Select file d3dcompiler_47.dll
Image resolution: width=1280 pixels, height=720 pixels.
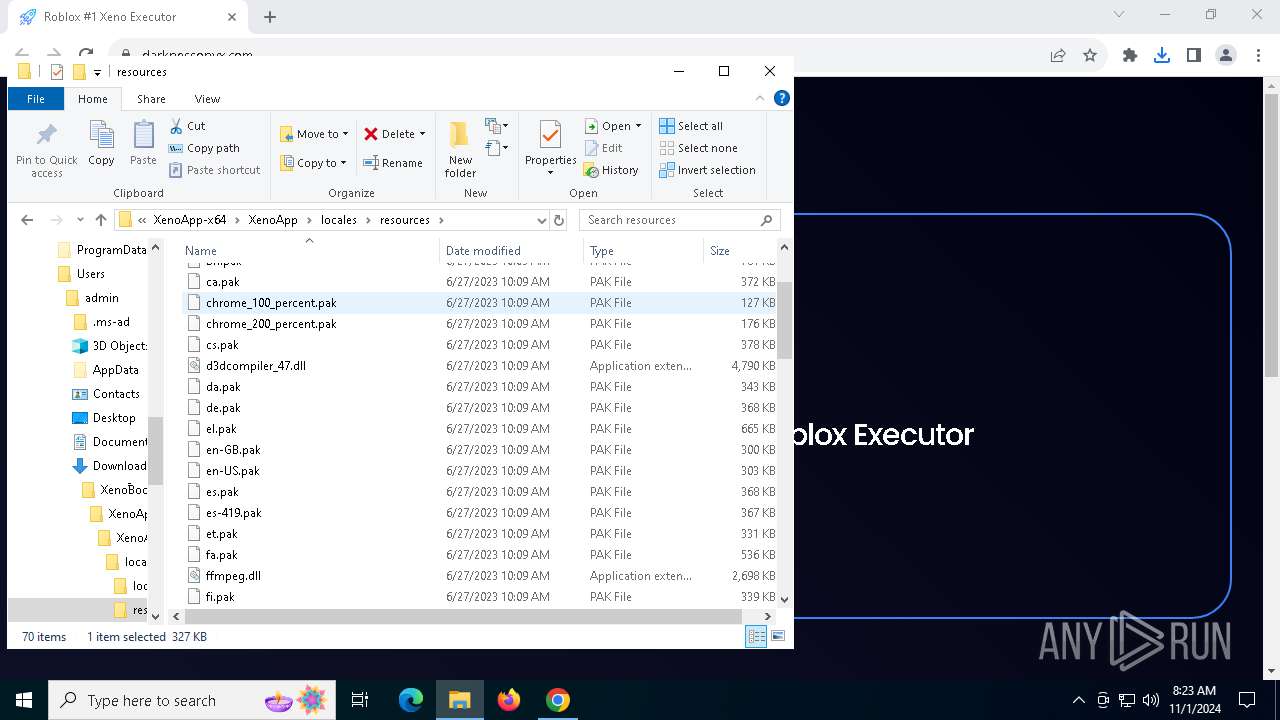255,366
